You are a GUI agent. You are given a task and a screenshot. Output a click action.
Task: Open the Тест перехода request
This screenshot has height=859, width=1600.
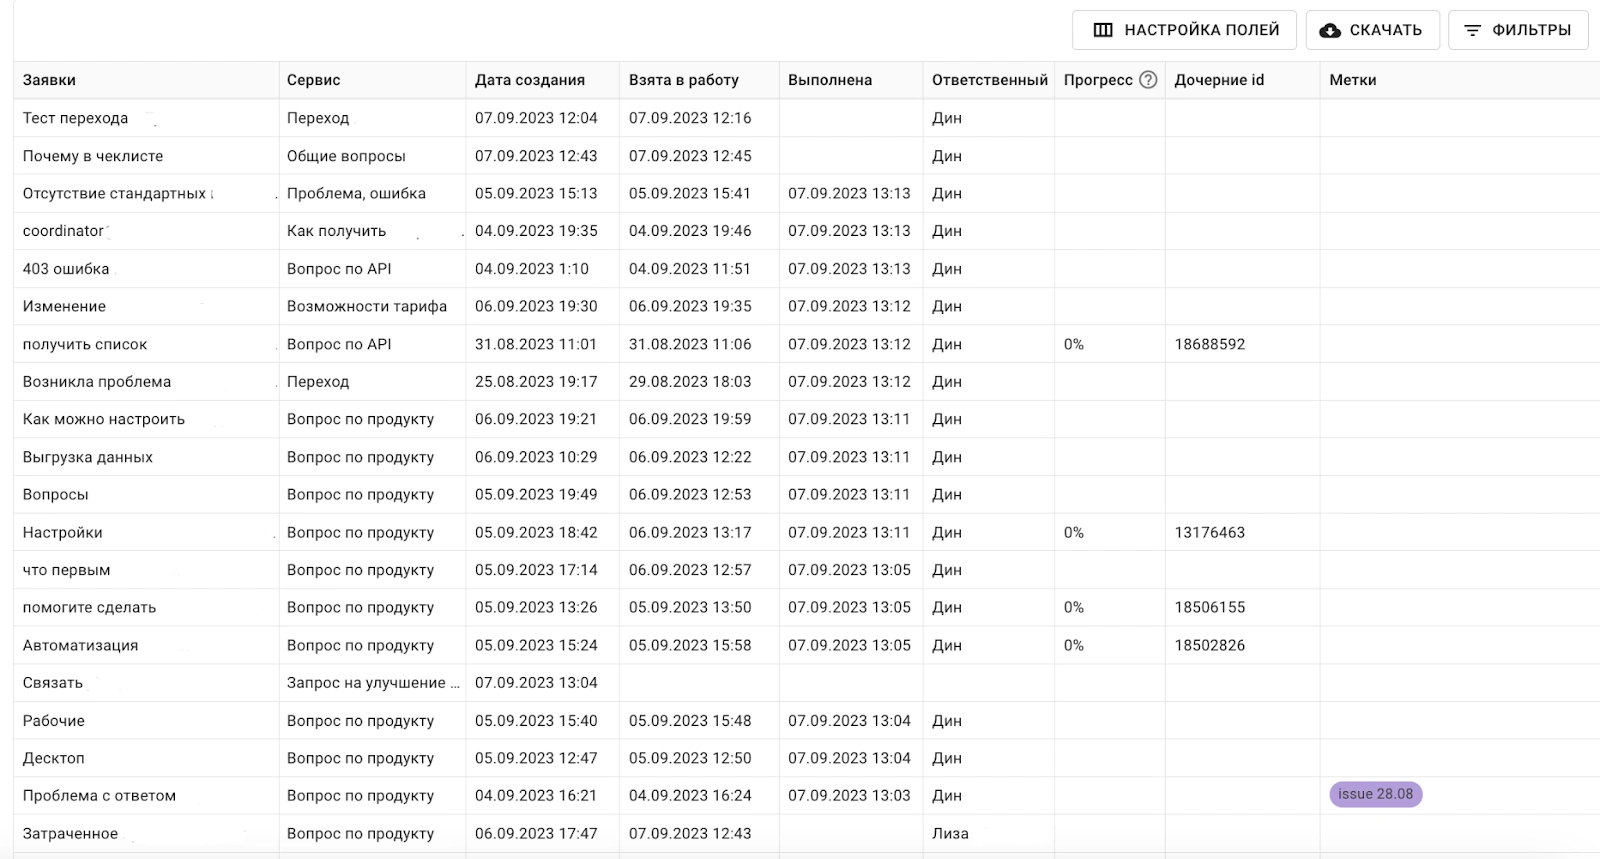(x=75, y=118)
